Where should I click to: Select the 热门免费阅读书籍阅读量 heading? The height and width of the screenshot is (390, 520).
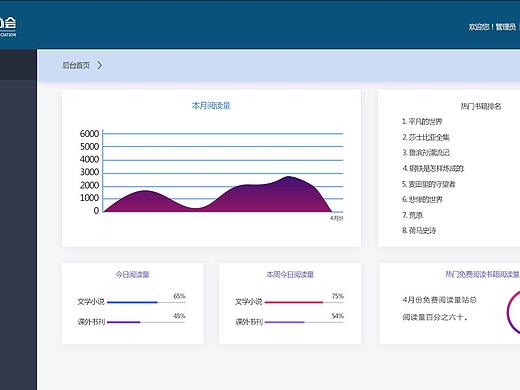coord(482,274)
